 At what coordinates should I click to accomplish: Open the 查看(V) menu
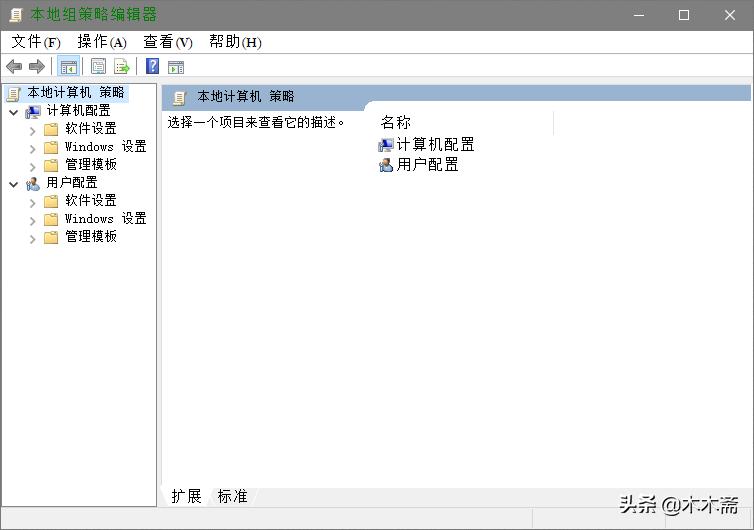tap(168, 42)
